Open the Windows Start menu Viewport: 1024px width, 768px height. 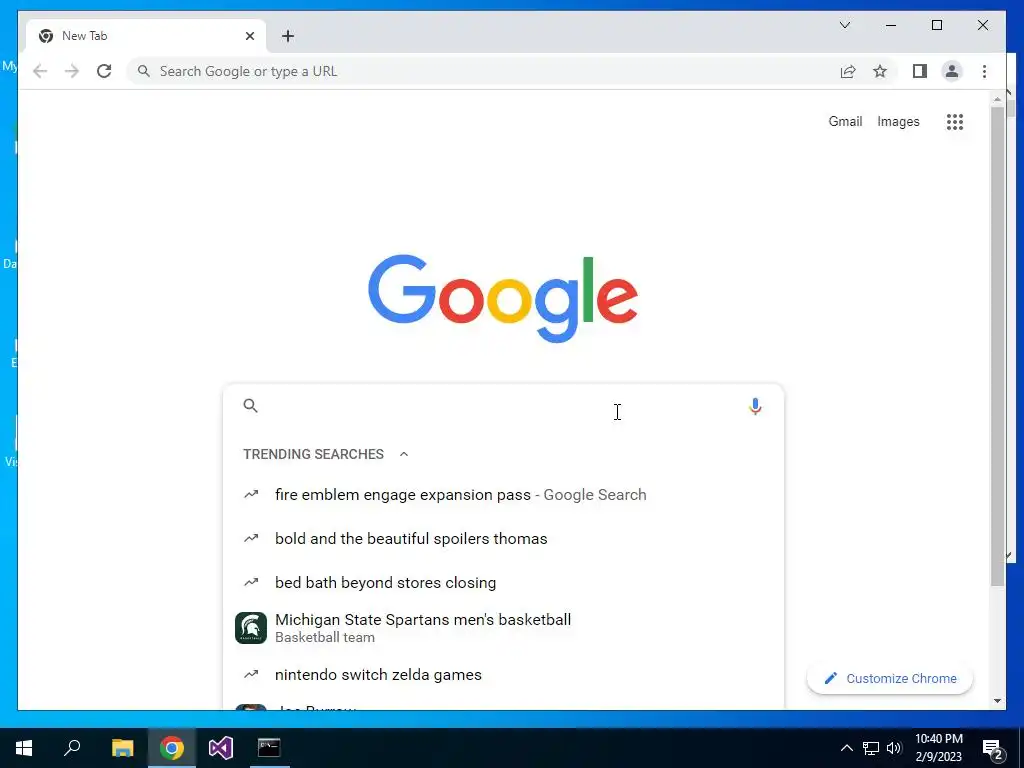click(24, 748)
